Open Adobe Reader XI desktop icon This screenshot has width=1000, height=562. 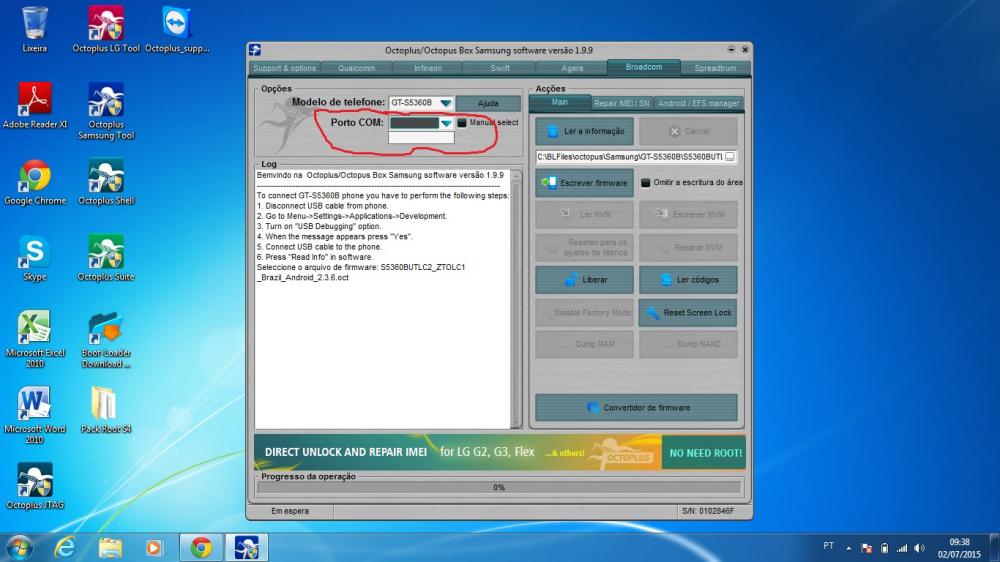point(34,105)
